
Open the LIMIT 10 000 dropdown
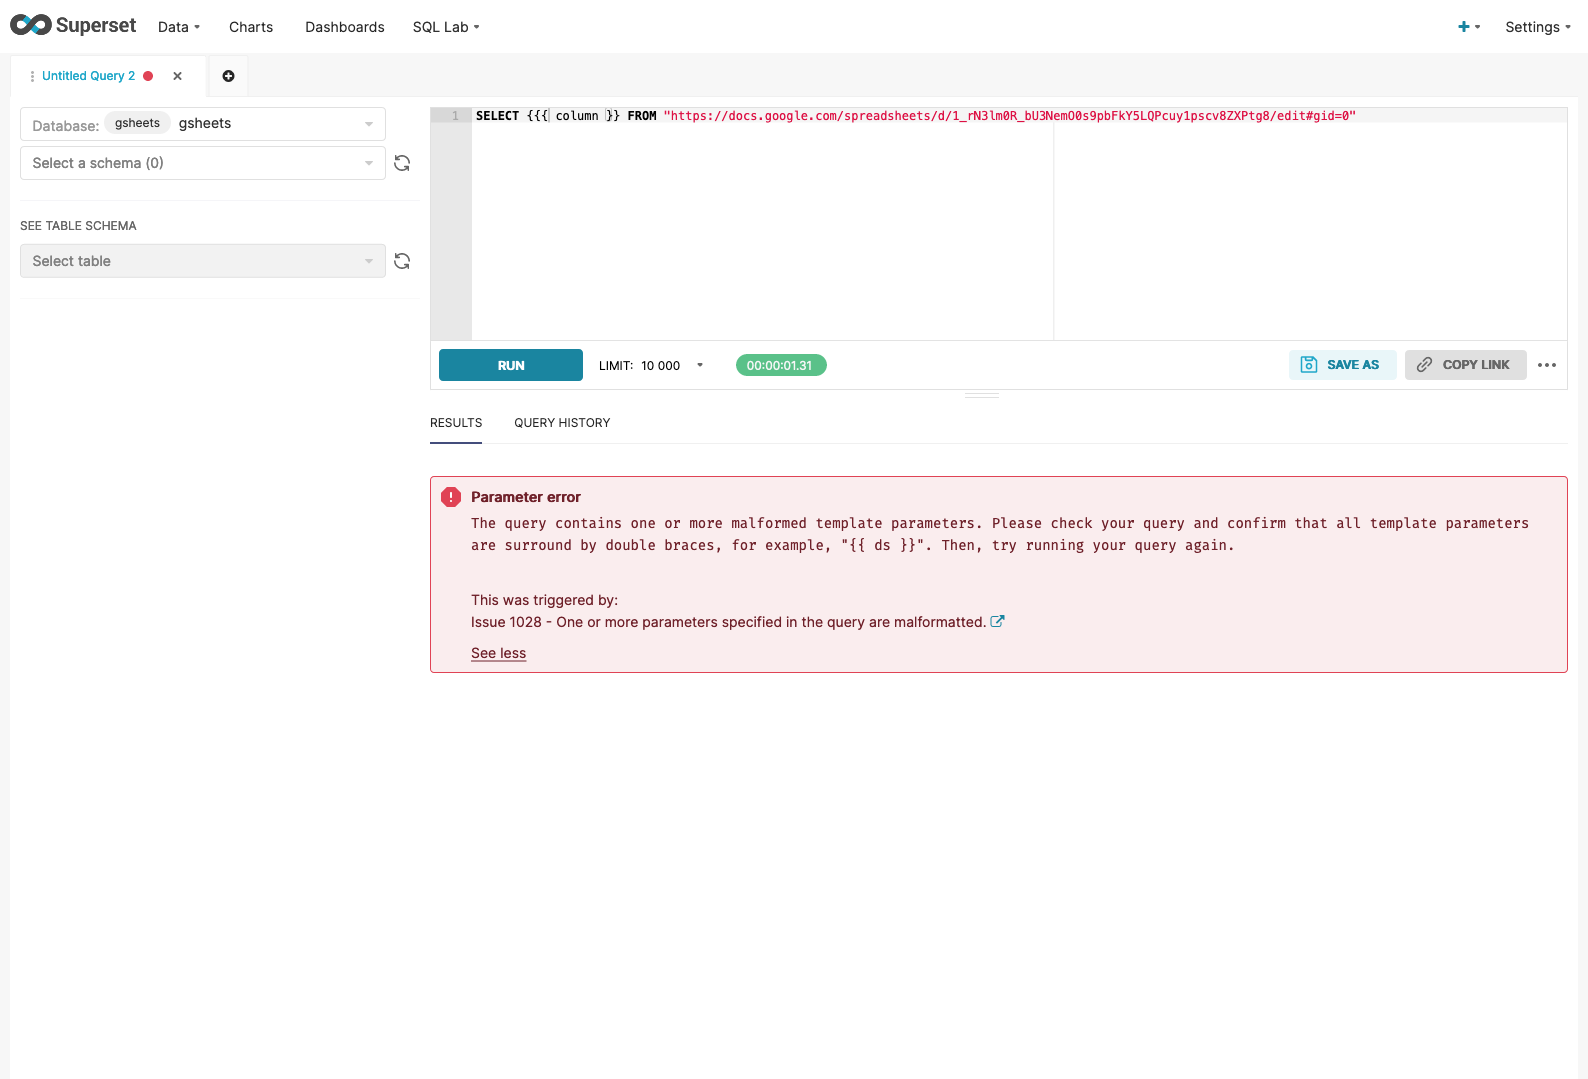pos(651,365)
